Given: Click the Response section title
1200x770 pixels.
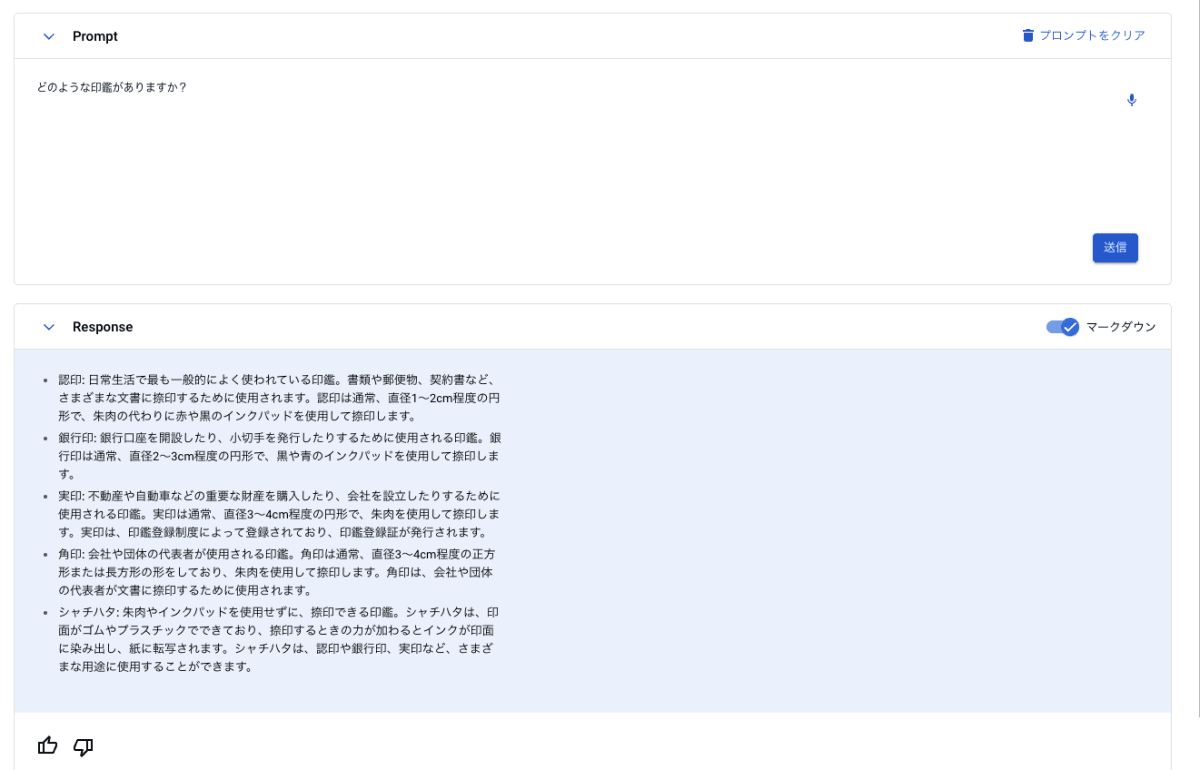Looking at the screenshot, I should click(x=103, y=327).
